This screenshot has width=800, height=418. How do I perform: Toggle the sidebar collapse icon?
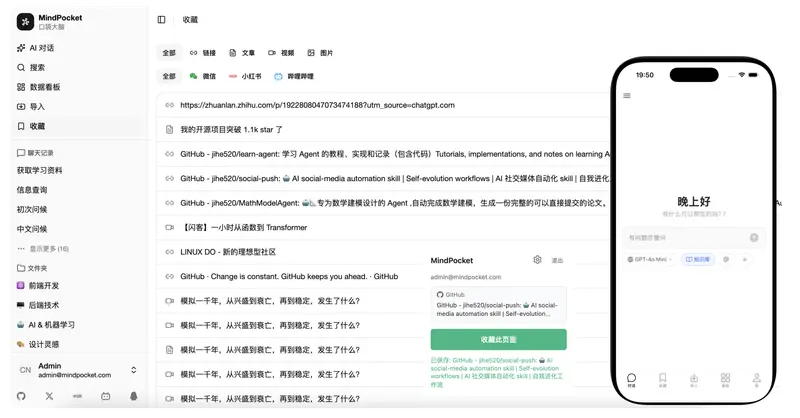(162, 19)
